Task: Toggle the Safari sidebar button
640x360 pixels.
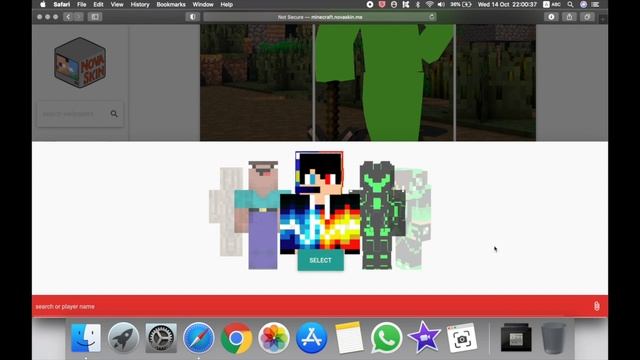Action: tap(95, 17)
